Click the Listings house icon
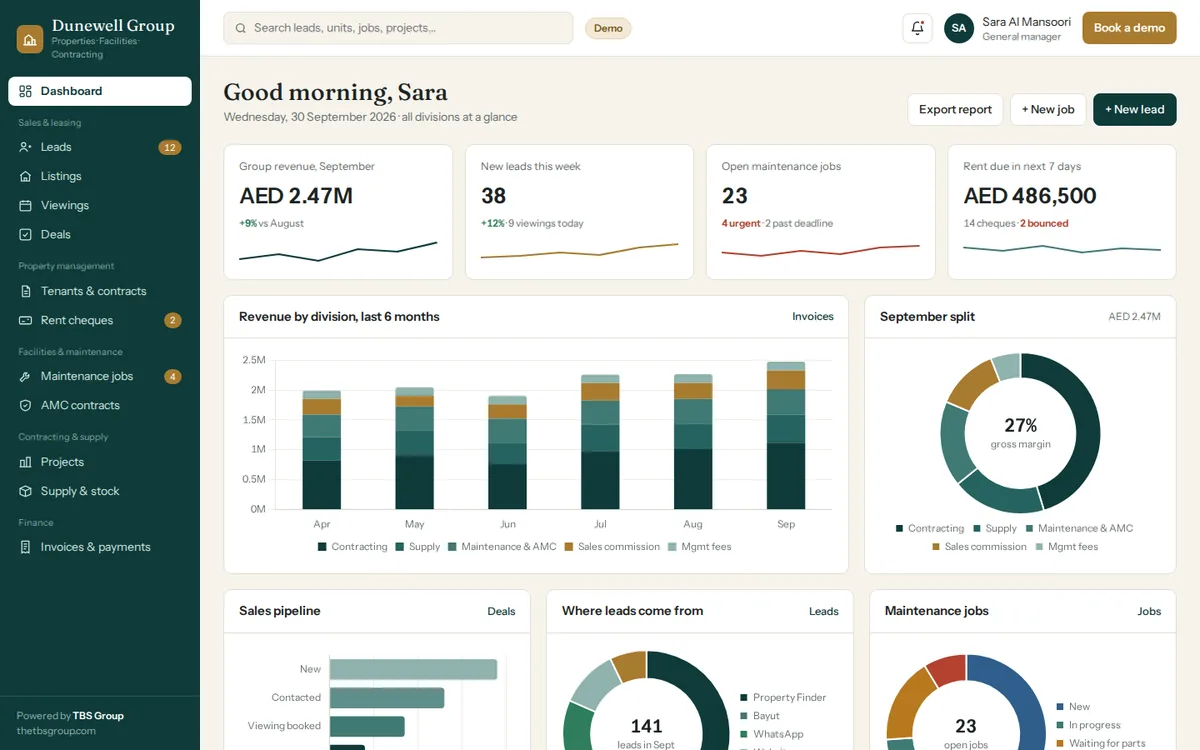 tap(26, 176)
